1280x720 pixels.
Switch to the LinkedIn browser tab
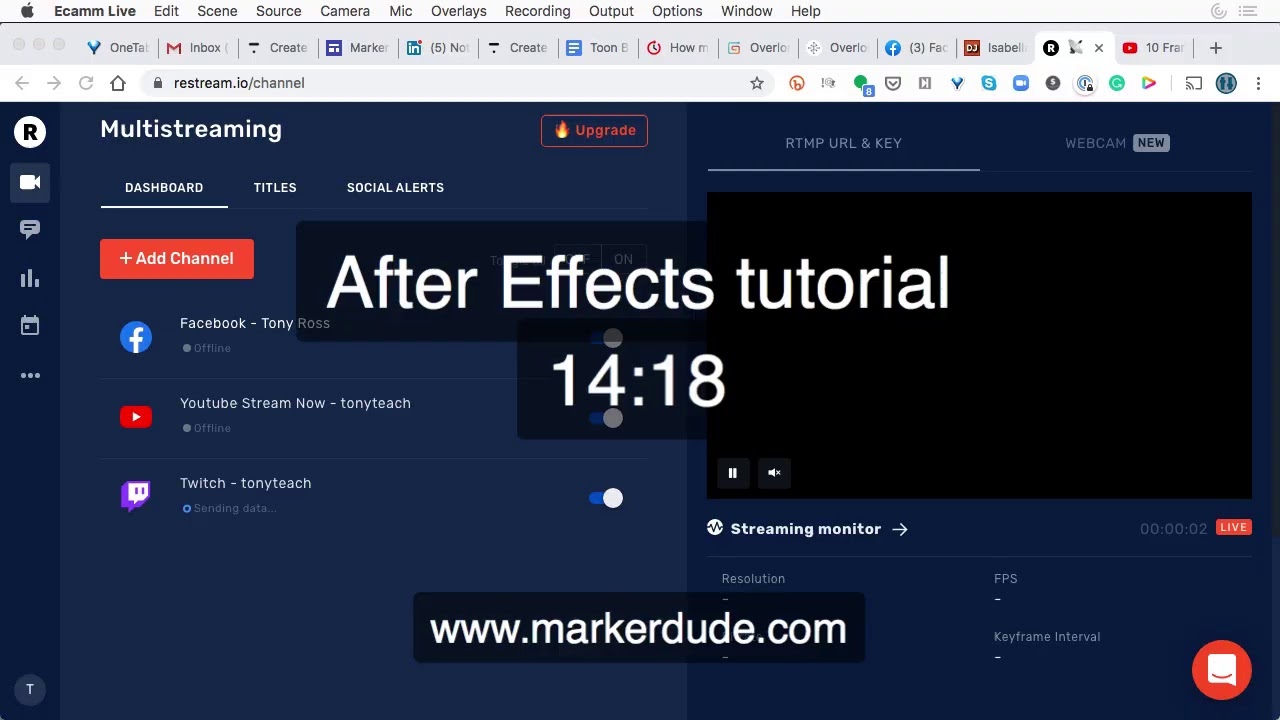tap(438, 48)
